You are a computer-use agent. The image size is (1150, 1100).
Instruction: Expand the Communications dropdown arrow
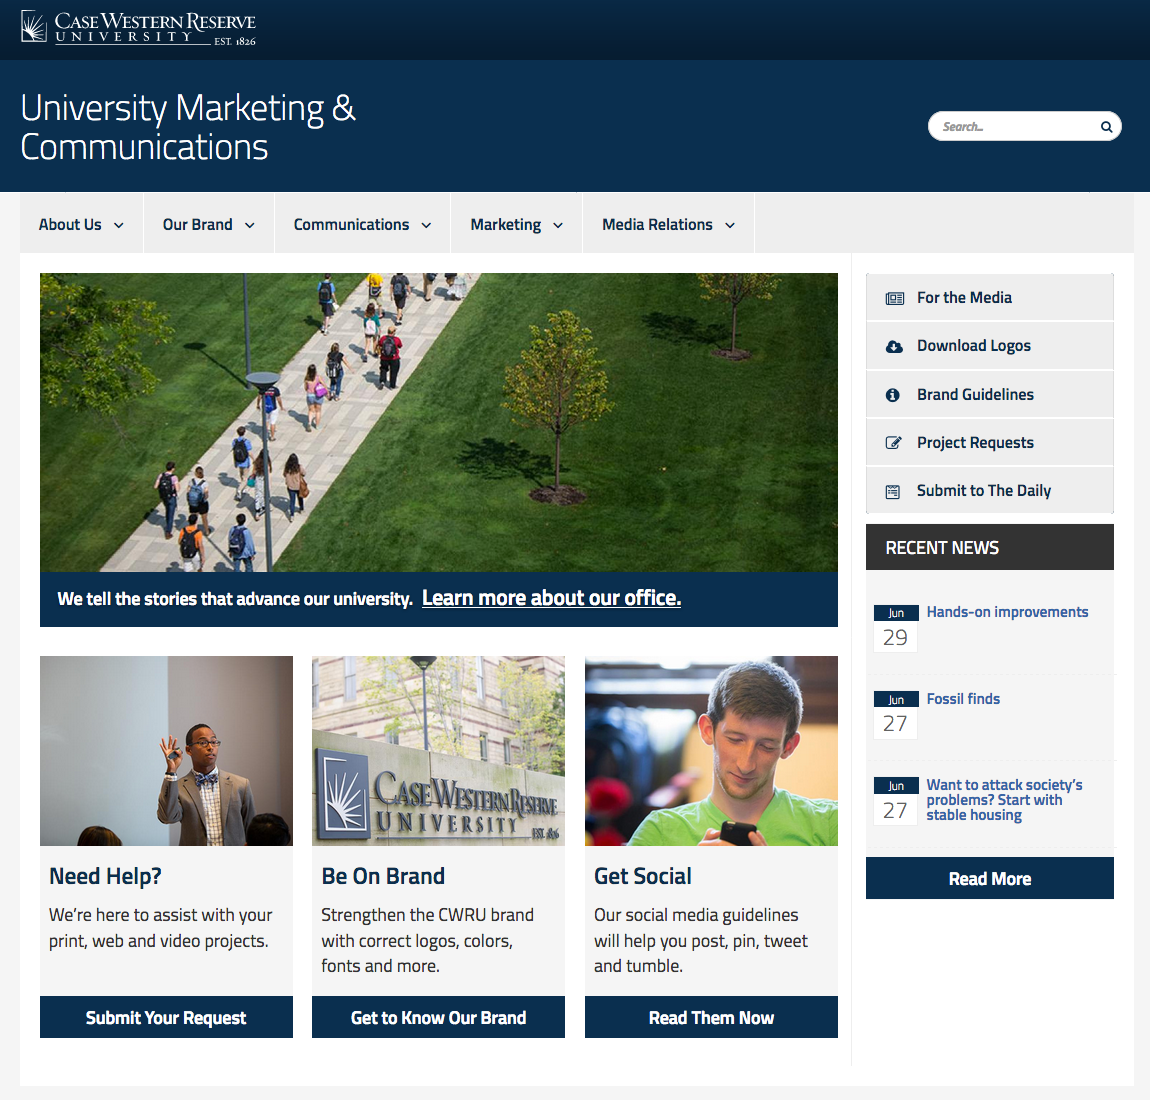tap(426, 226)
